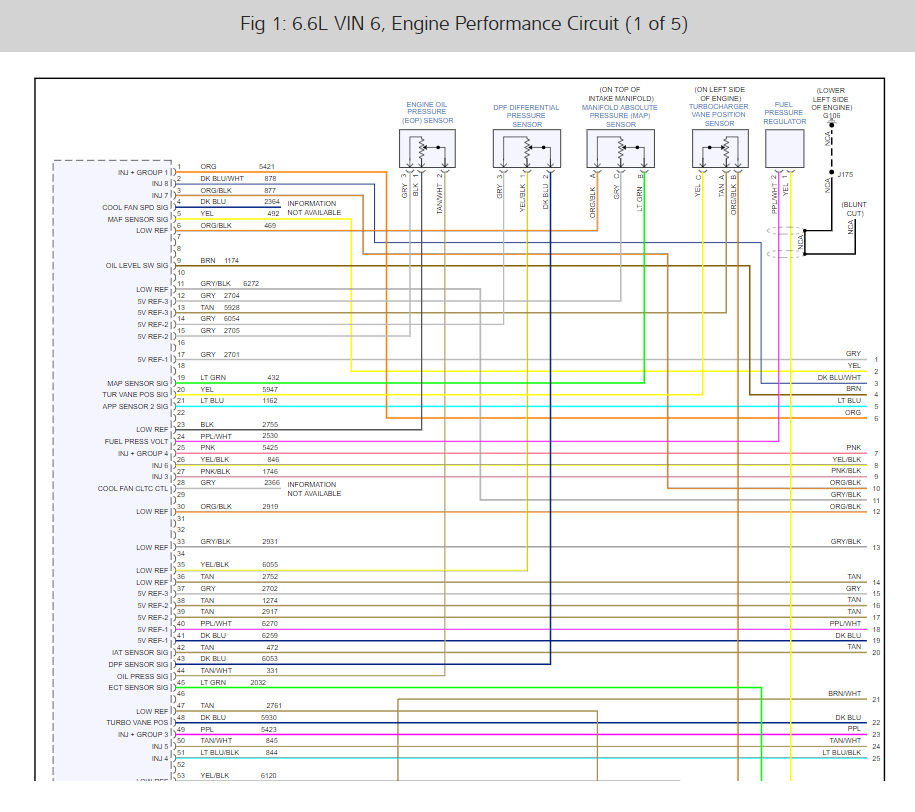Screen dimensions: 915x812
Task: Click circuit number 6120 on the YEL/BLK wire
Action: click(x=269, y=776)
